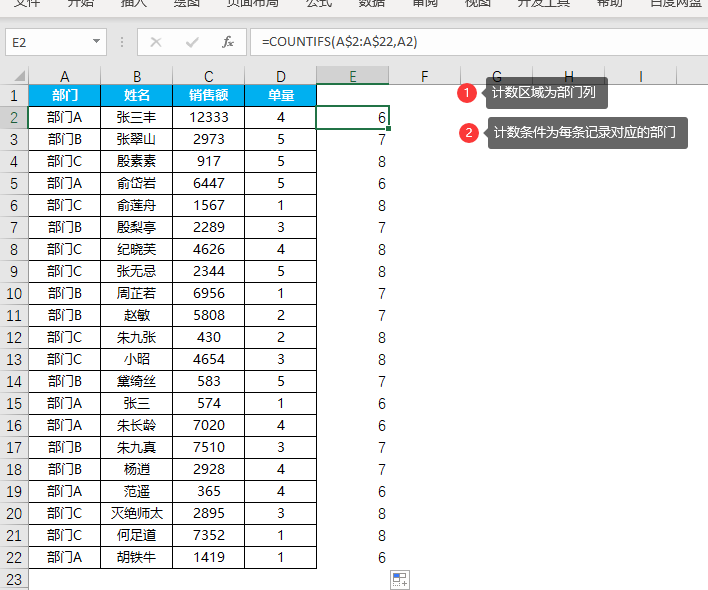Screen dimensions: 708x590
Task: Click cell with name 周芷若
Action: tap(136, 293)
